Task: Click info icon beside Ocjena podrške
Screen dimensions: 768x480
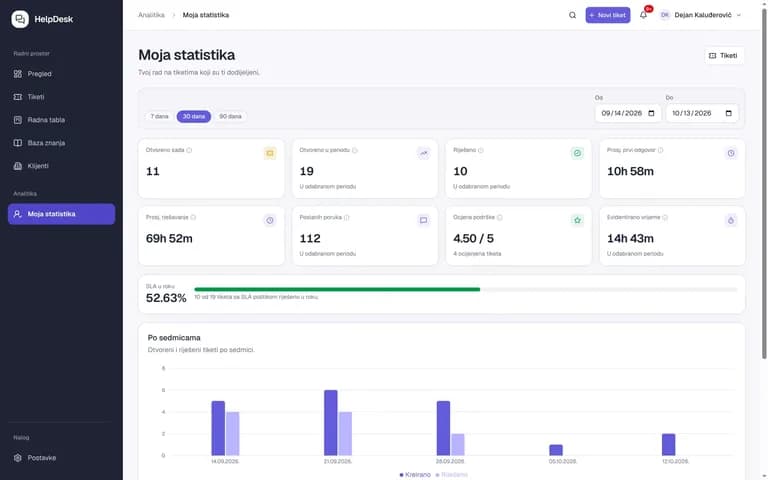Action: coord(500,217)
